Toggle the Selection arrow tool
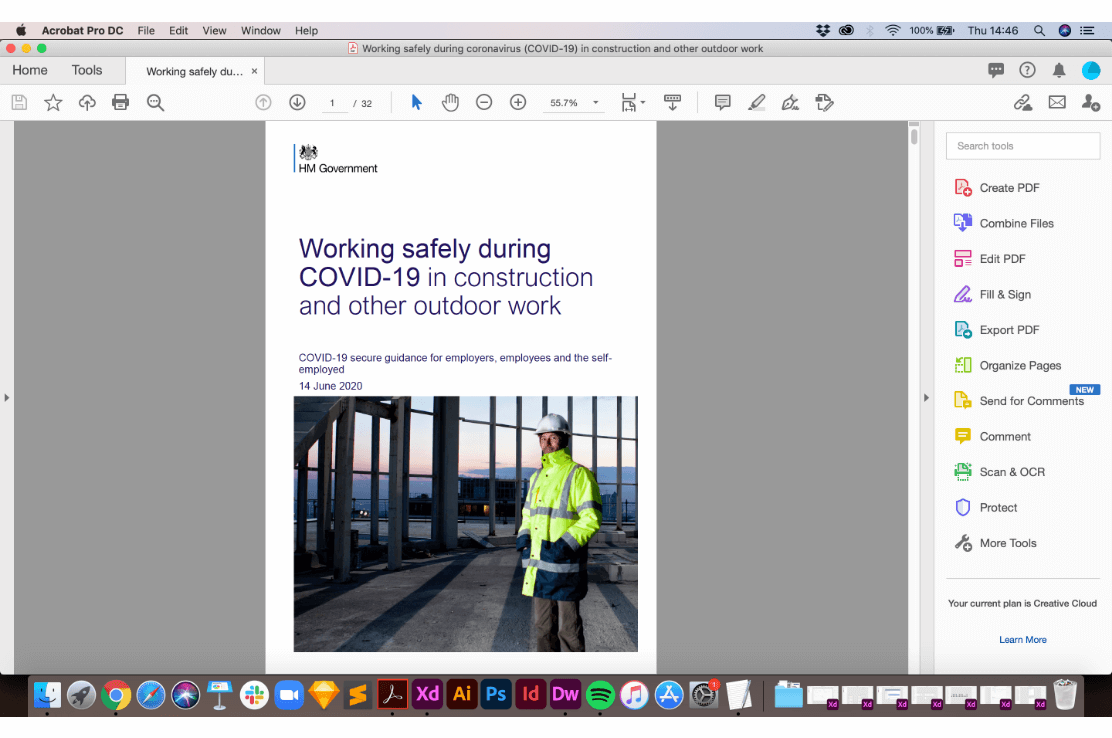Screen dimensions: 1112x738 [x=417, y=102]
